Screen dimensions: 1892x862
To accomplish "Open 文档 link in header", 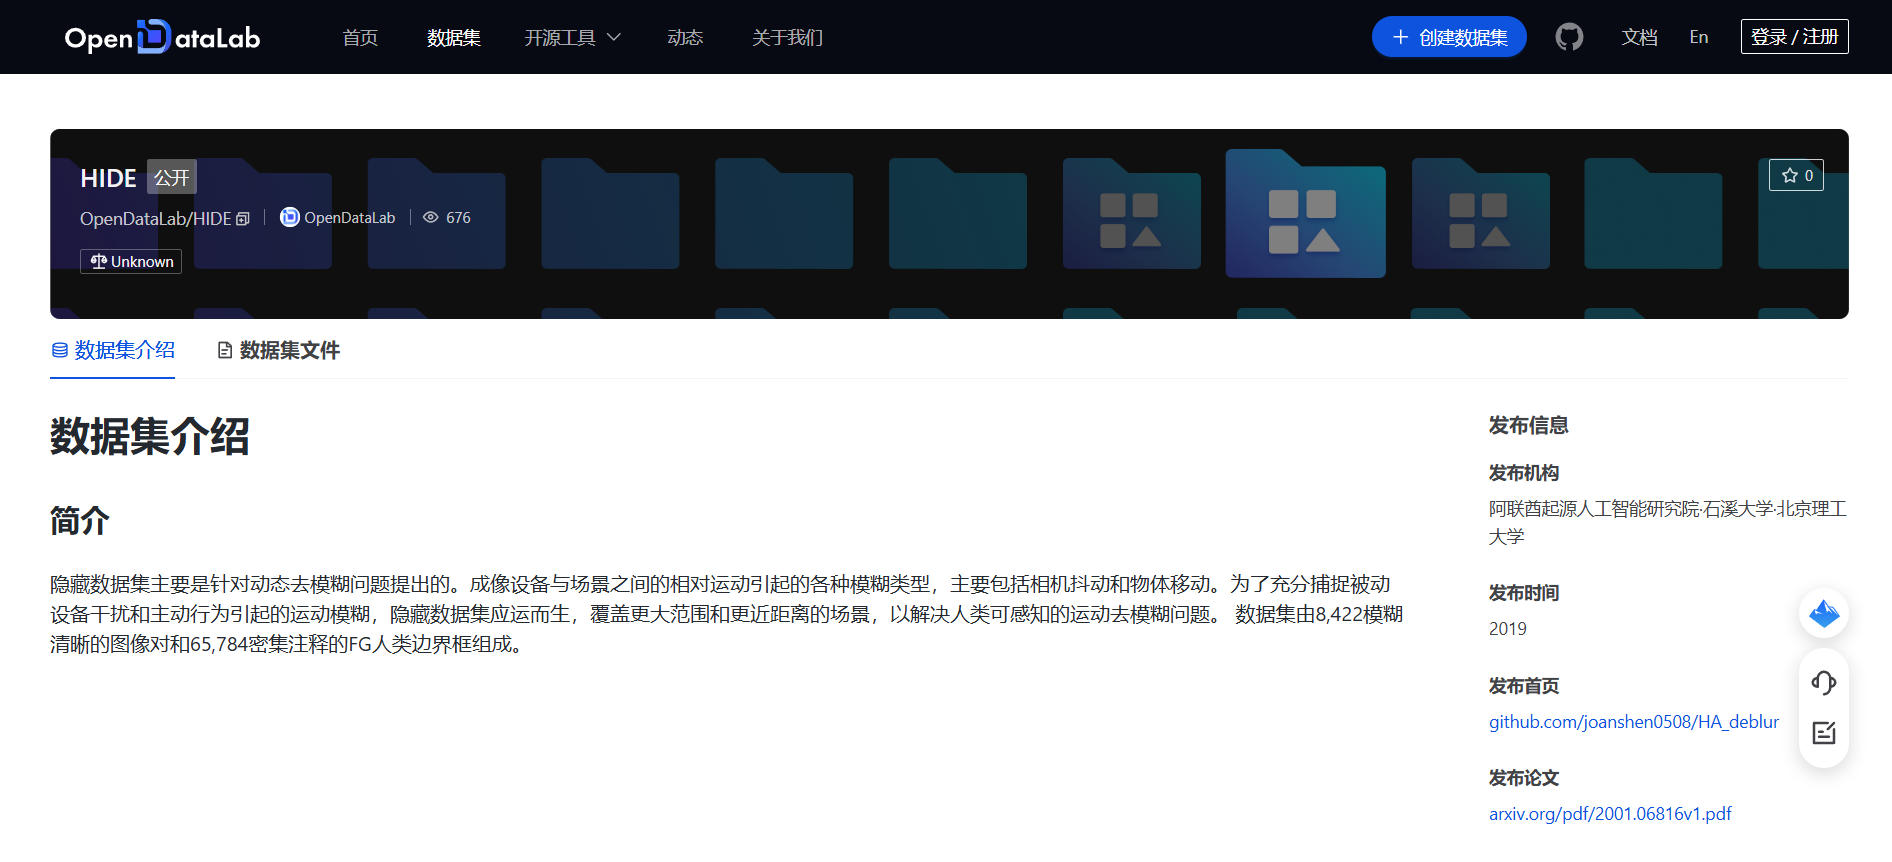I will pos(1639,37).
